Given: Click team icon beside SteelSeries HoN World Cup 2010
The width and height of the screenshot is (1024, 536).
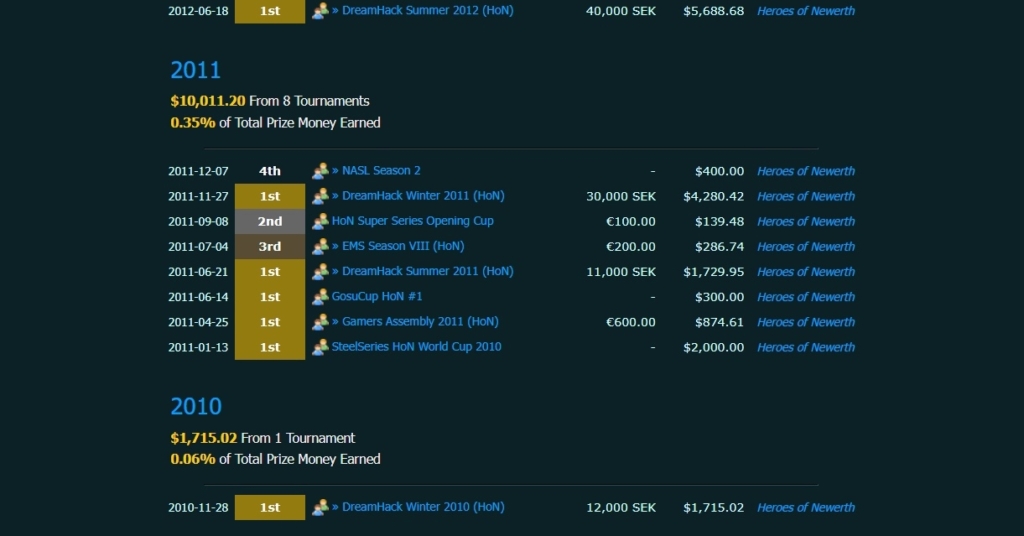Looking at the screenshot, I should pos(320,347).
